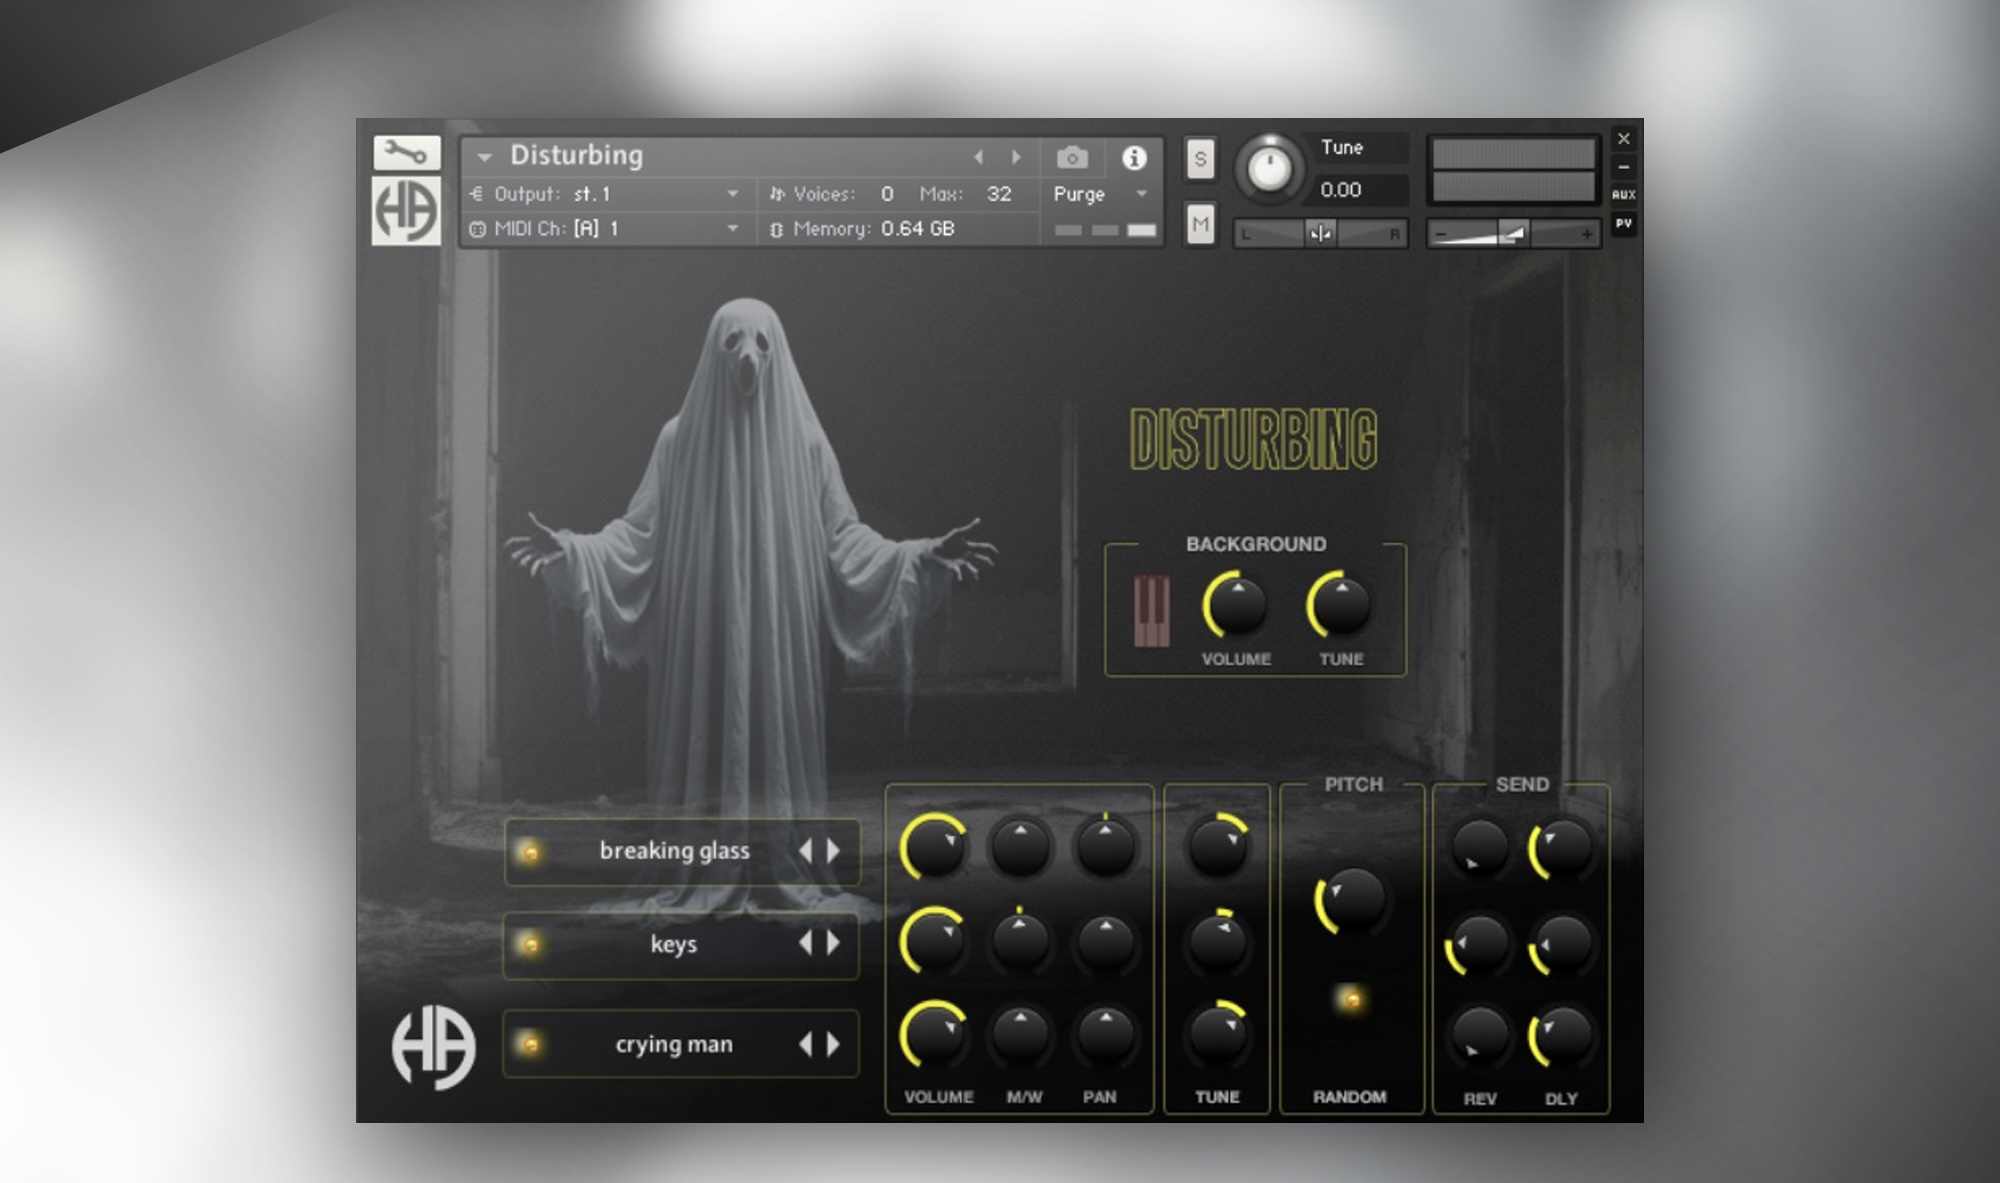Select previous sound for crying man slot
Image resolution: width=2000 pixels, height=1183 pixels.
(806, 1044)
